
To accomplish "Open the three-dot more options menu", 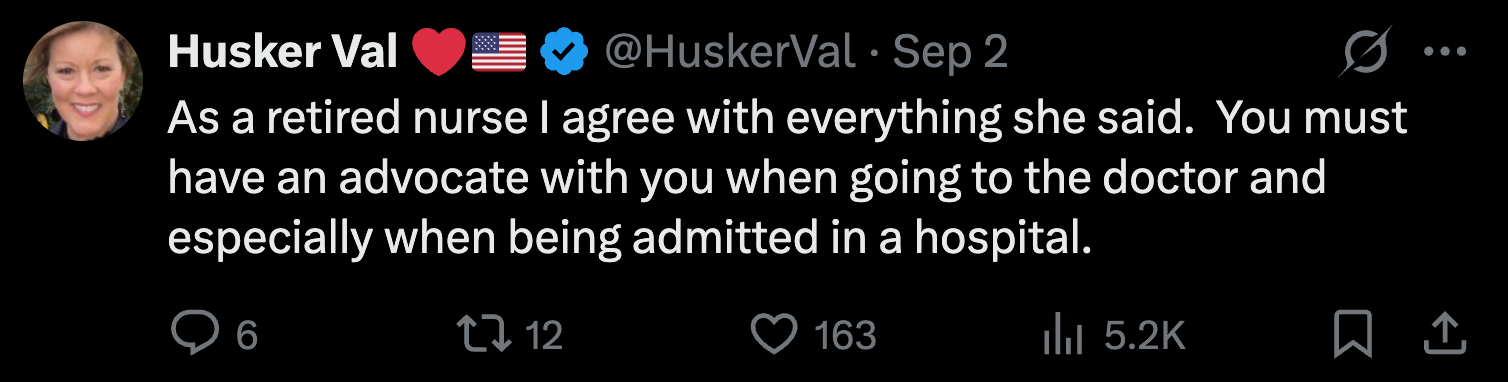I will pos(1443,53).
